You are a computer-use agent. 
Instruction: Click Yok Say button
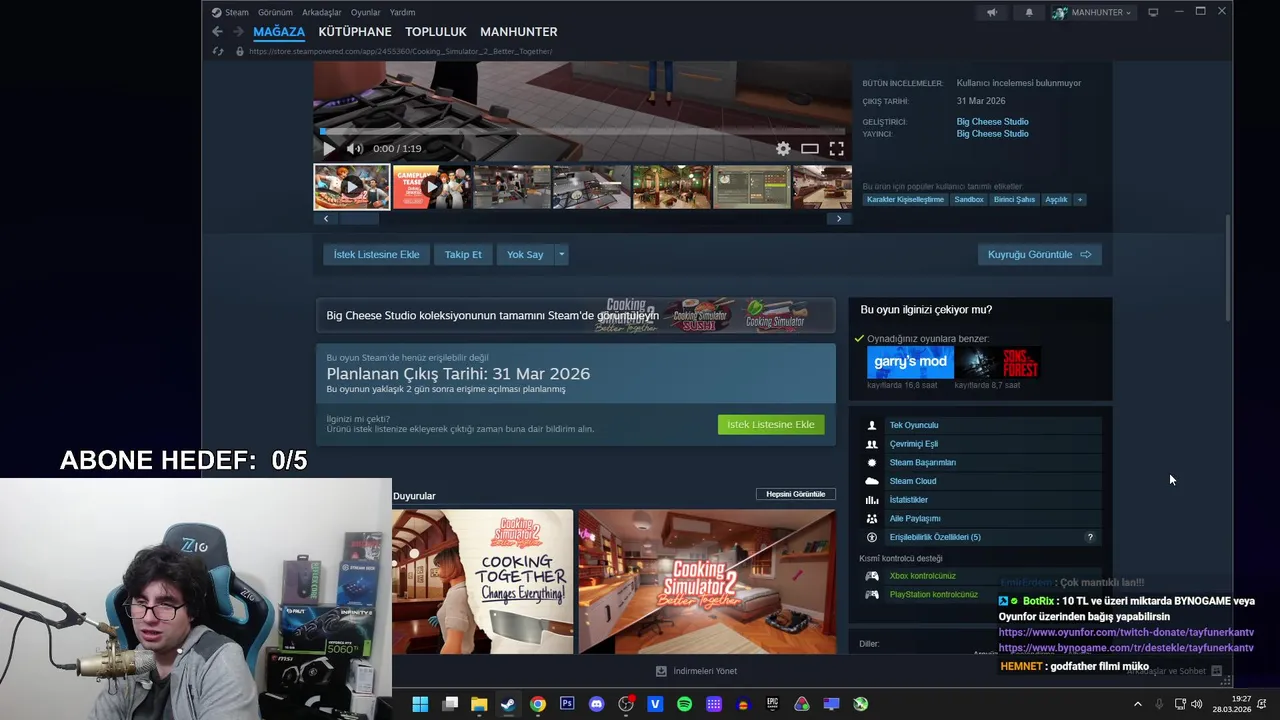pyautogui.click(x=525, y=254)
